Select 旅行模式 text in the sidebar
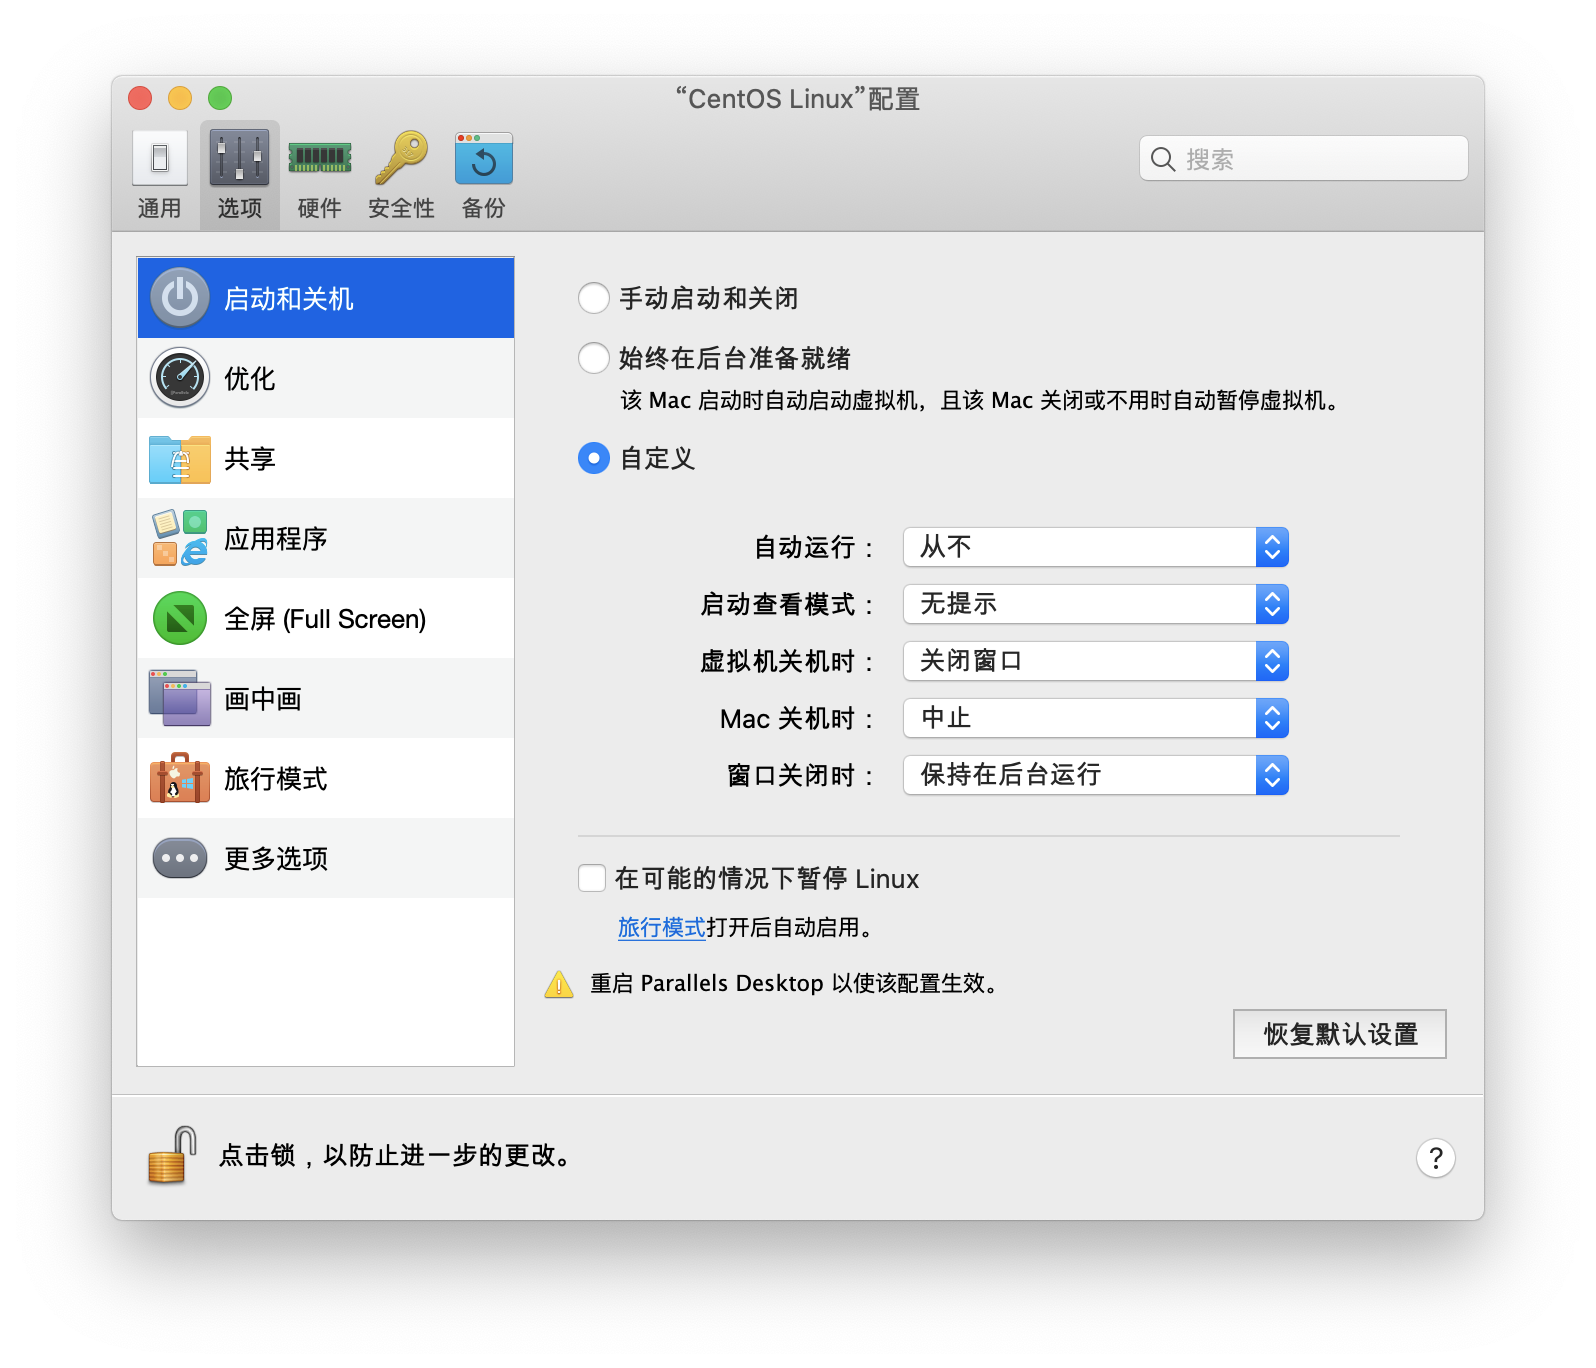Image resolution: width=1596 pixels, height=1368 pixels. point(276,779)
